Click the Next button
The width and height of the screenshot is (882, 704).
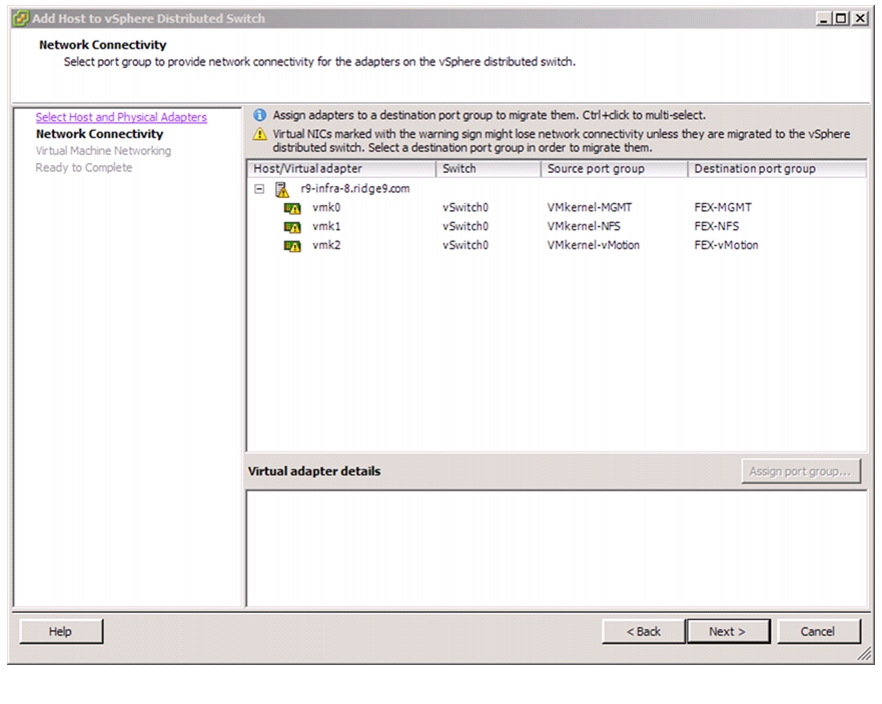(x=728, y=631)
